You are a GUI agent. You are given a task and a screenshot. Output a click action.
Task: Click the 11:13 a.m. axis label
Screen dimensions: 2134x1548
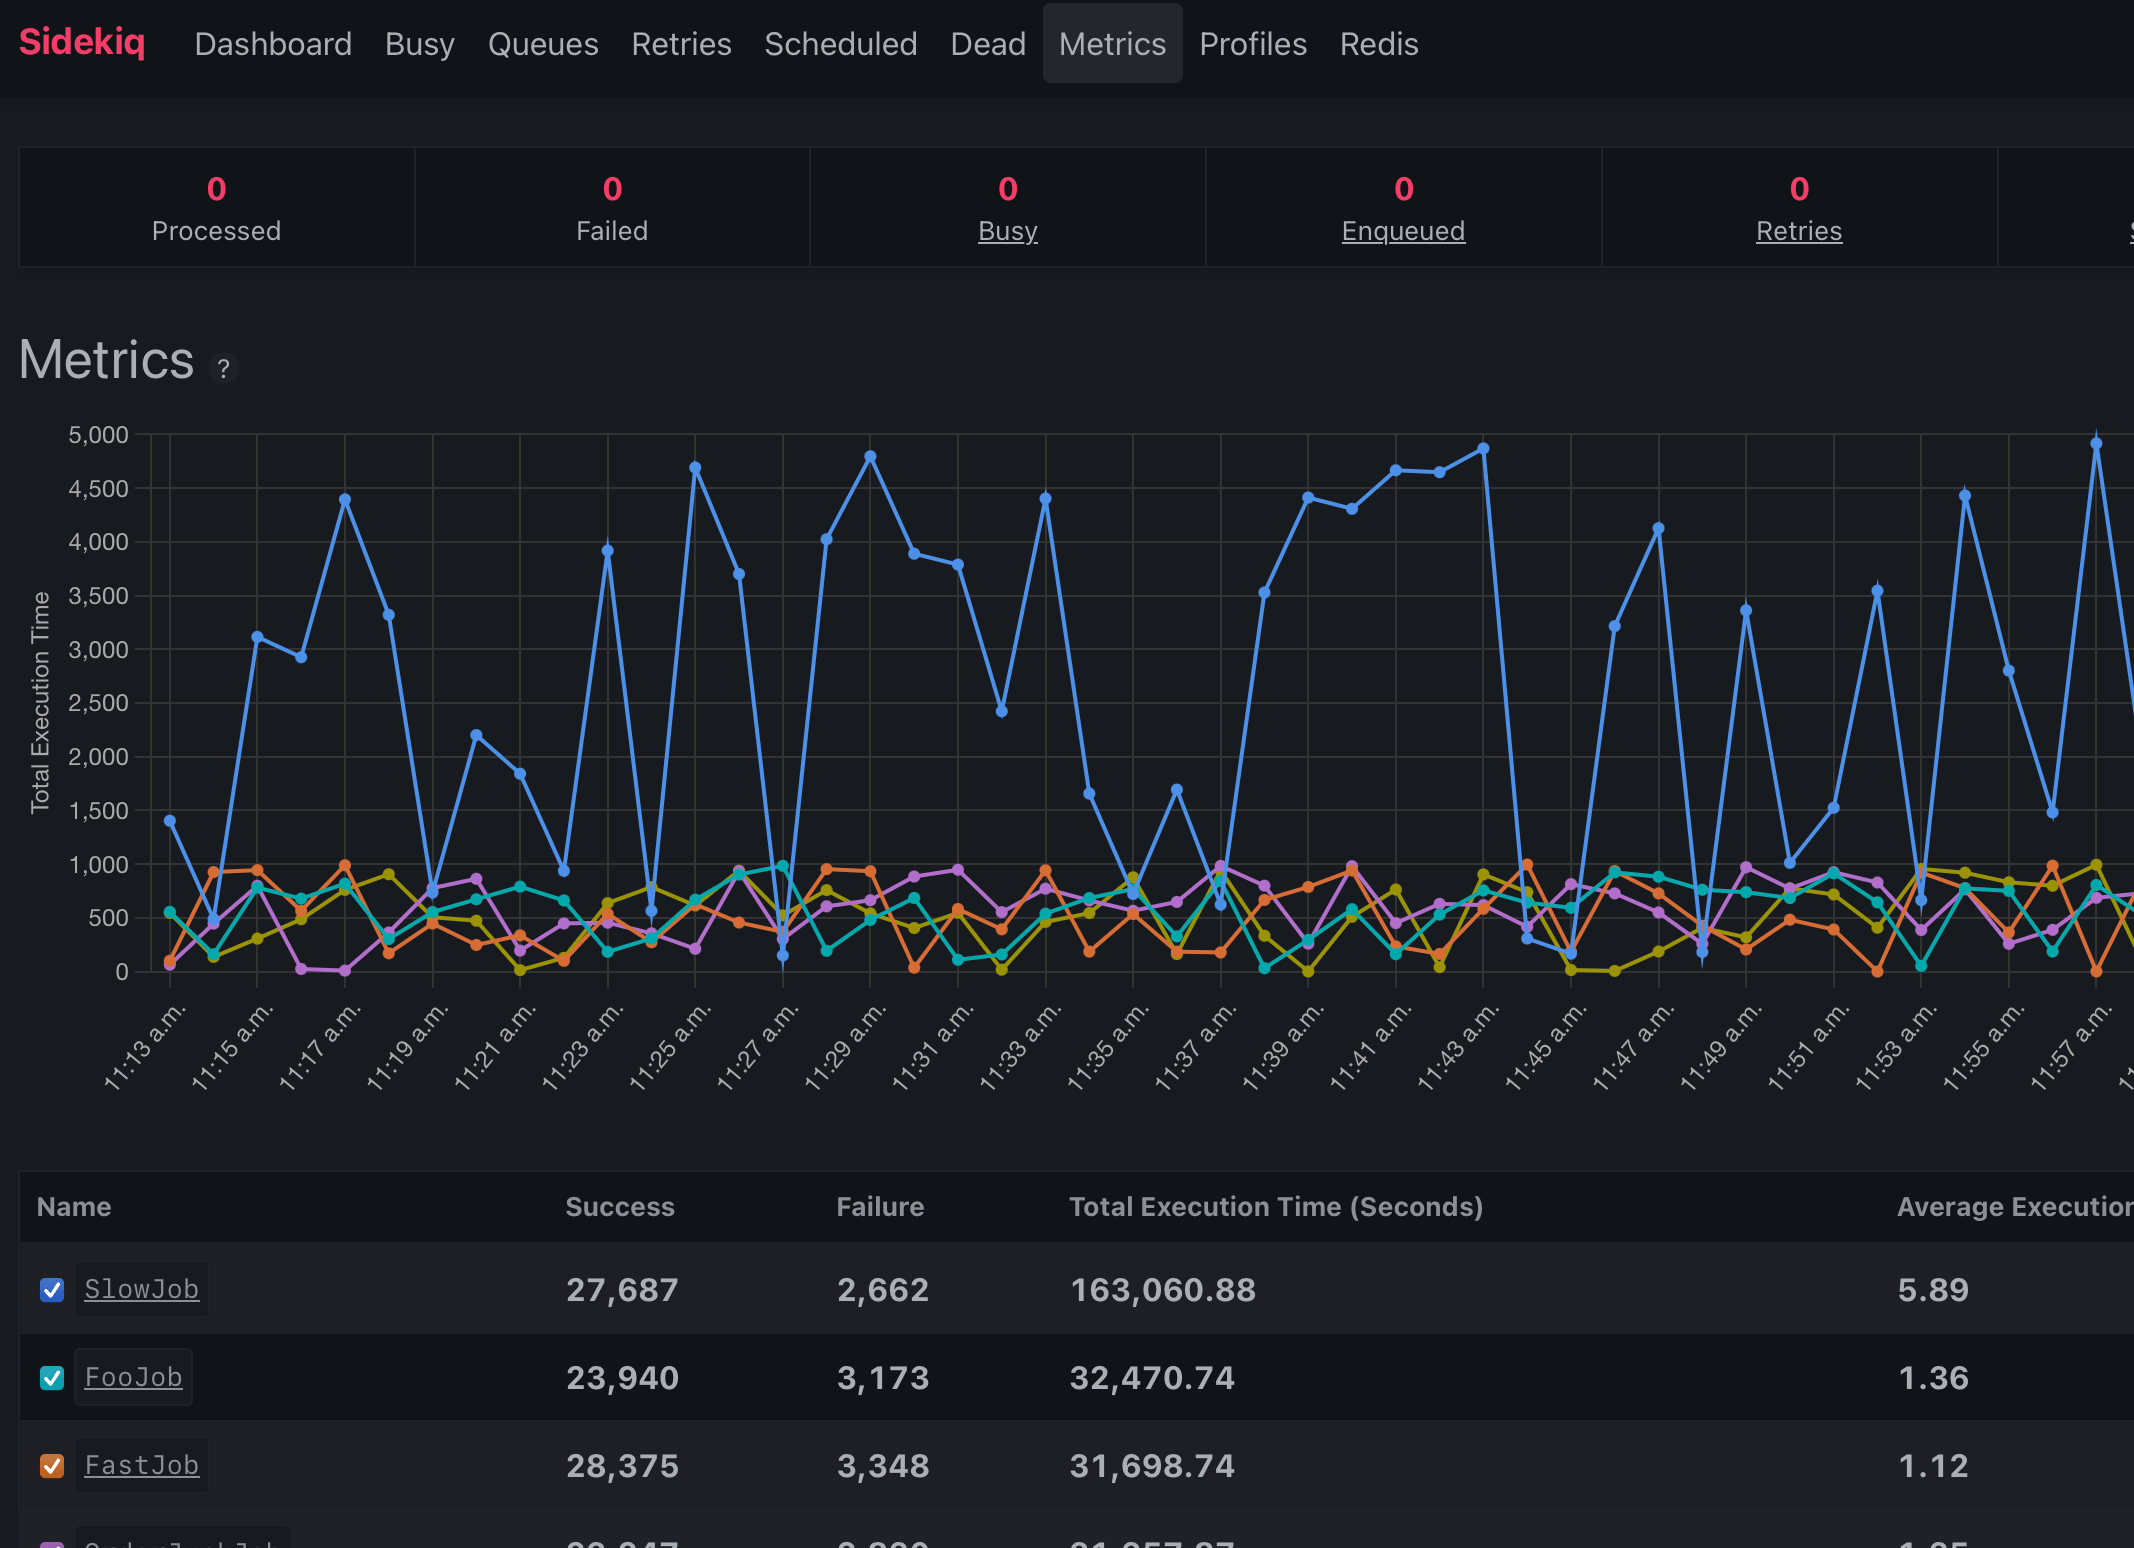pos(145,1046)
